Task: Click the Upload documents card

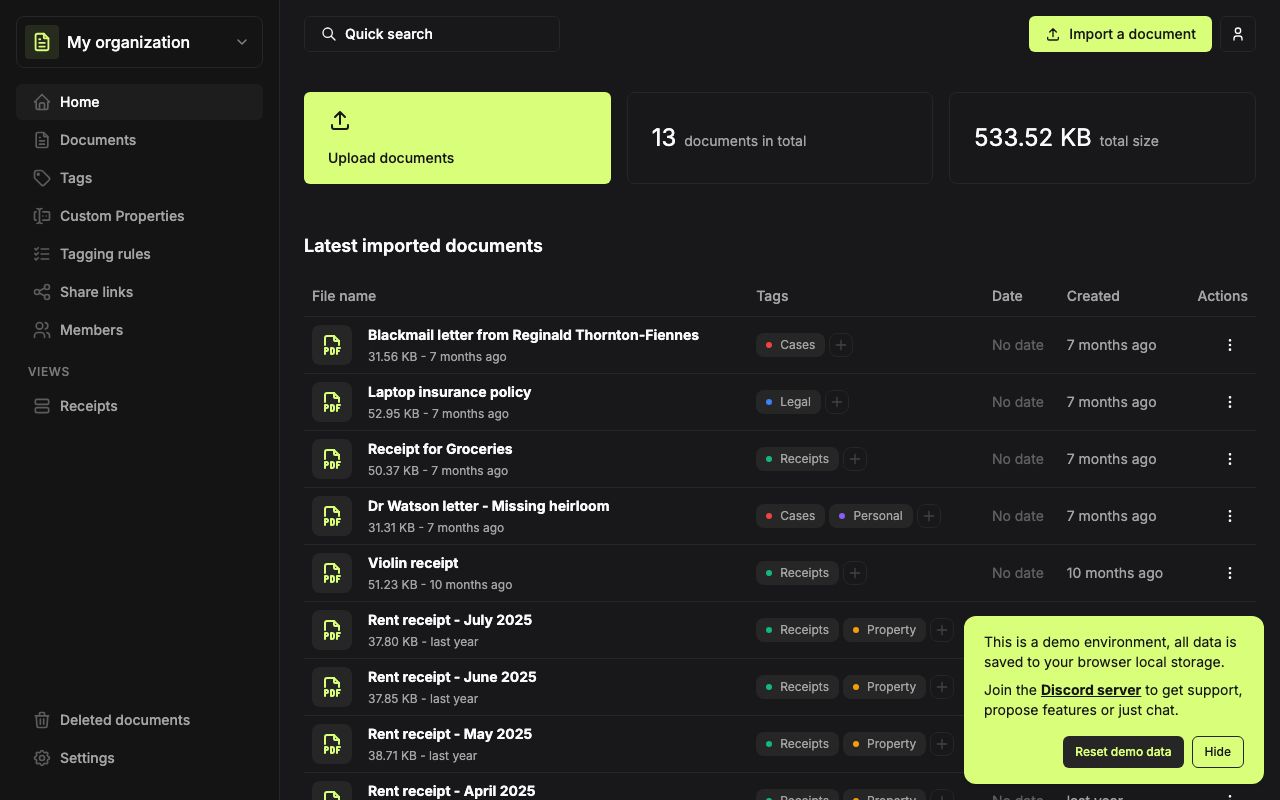Action: coord(457,138)
